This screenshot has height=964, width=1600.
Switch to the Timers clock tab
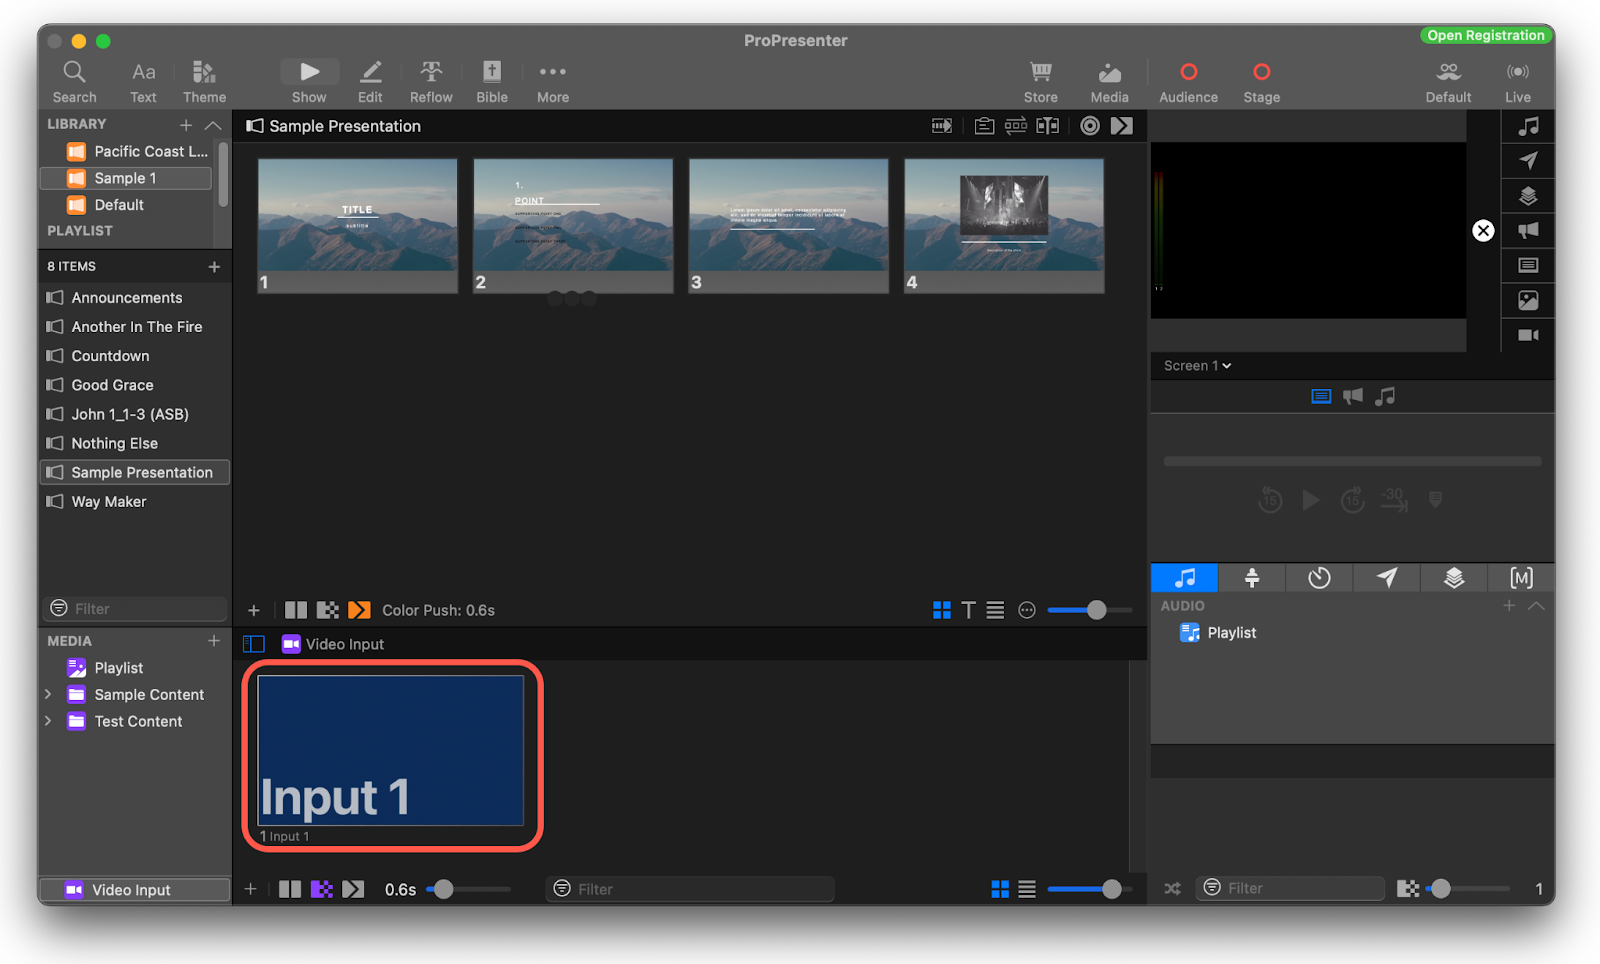click(x=1319, y=578)
